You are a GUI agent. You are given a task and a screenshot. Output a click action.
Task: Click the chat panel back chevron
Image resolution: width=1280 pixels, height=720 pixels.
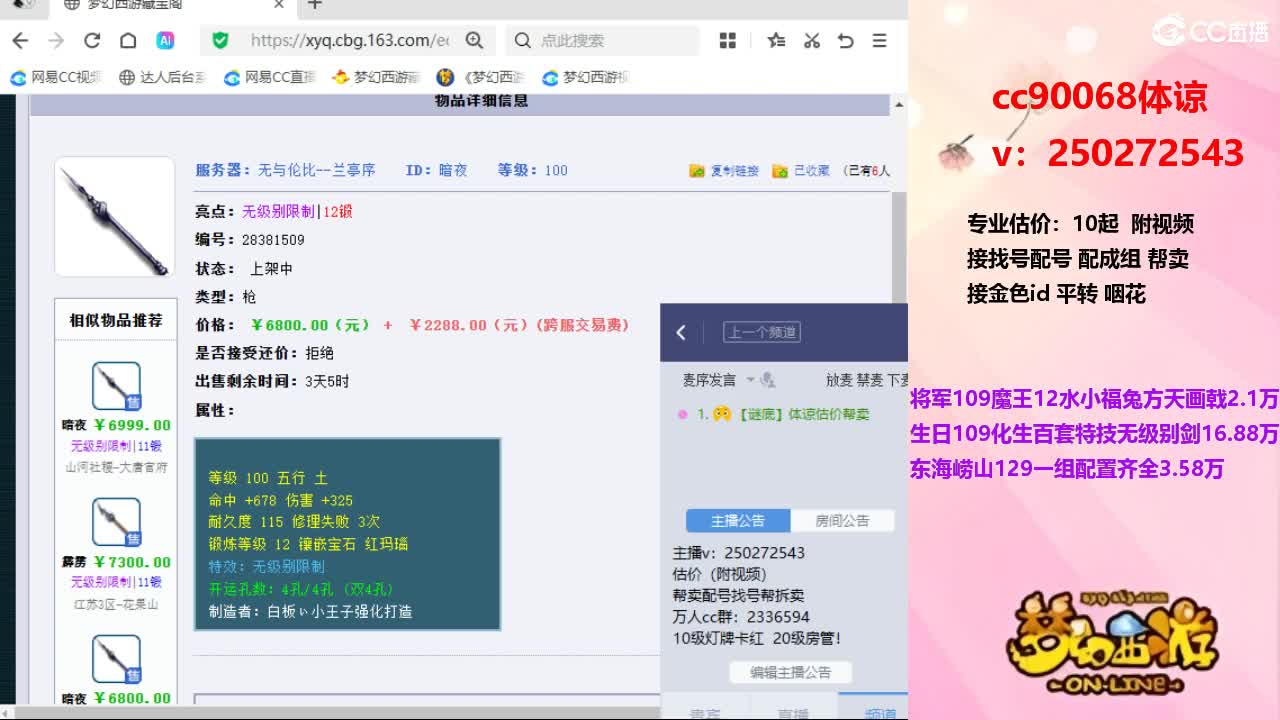pyautogui.click(x=681, y=332)
